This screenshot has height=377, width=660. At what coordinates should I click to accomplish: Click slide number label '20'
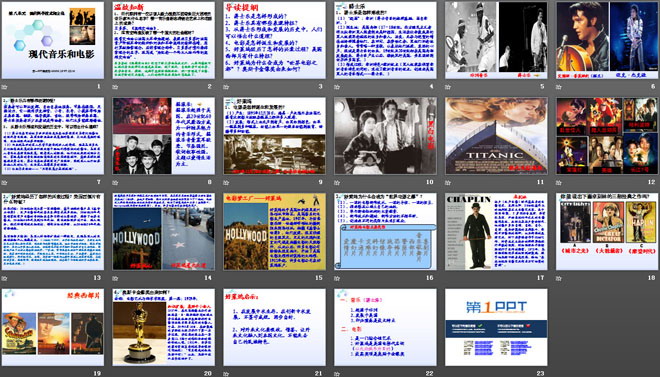point(208,373)
